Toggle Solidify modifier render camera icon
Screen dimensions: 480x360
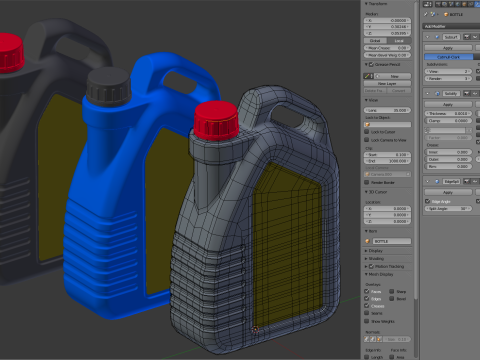pos(467,94)
